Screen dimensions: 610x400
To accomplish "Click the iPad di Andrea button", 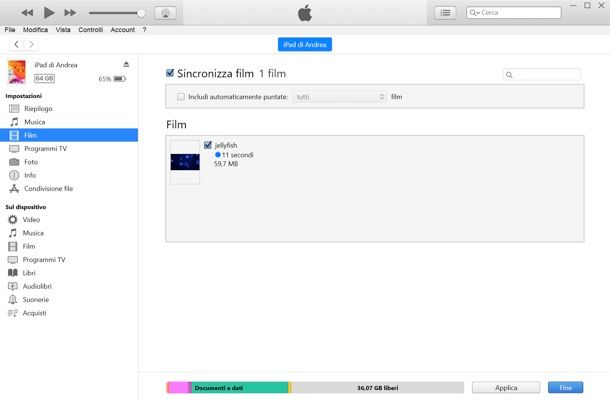I will tap(305, 44).
